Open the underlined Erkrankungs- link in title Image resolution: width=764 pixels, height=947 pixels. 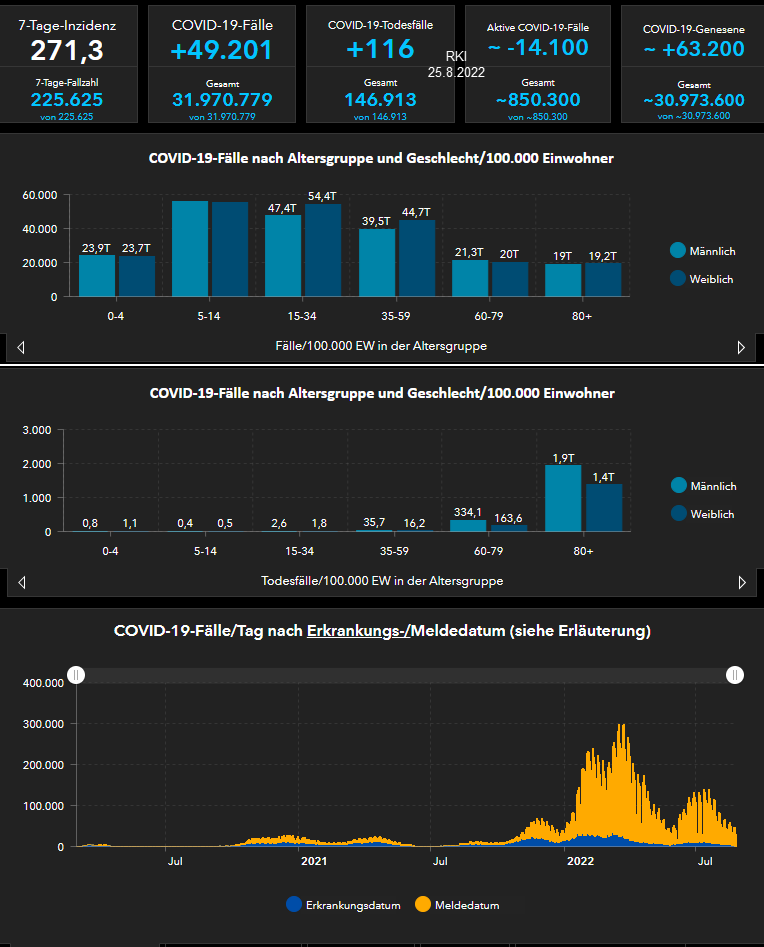(x=358, y=631)
